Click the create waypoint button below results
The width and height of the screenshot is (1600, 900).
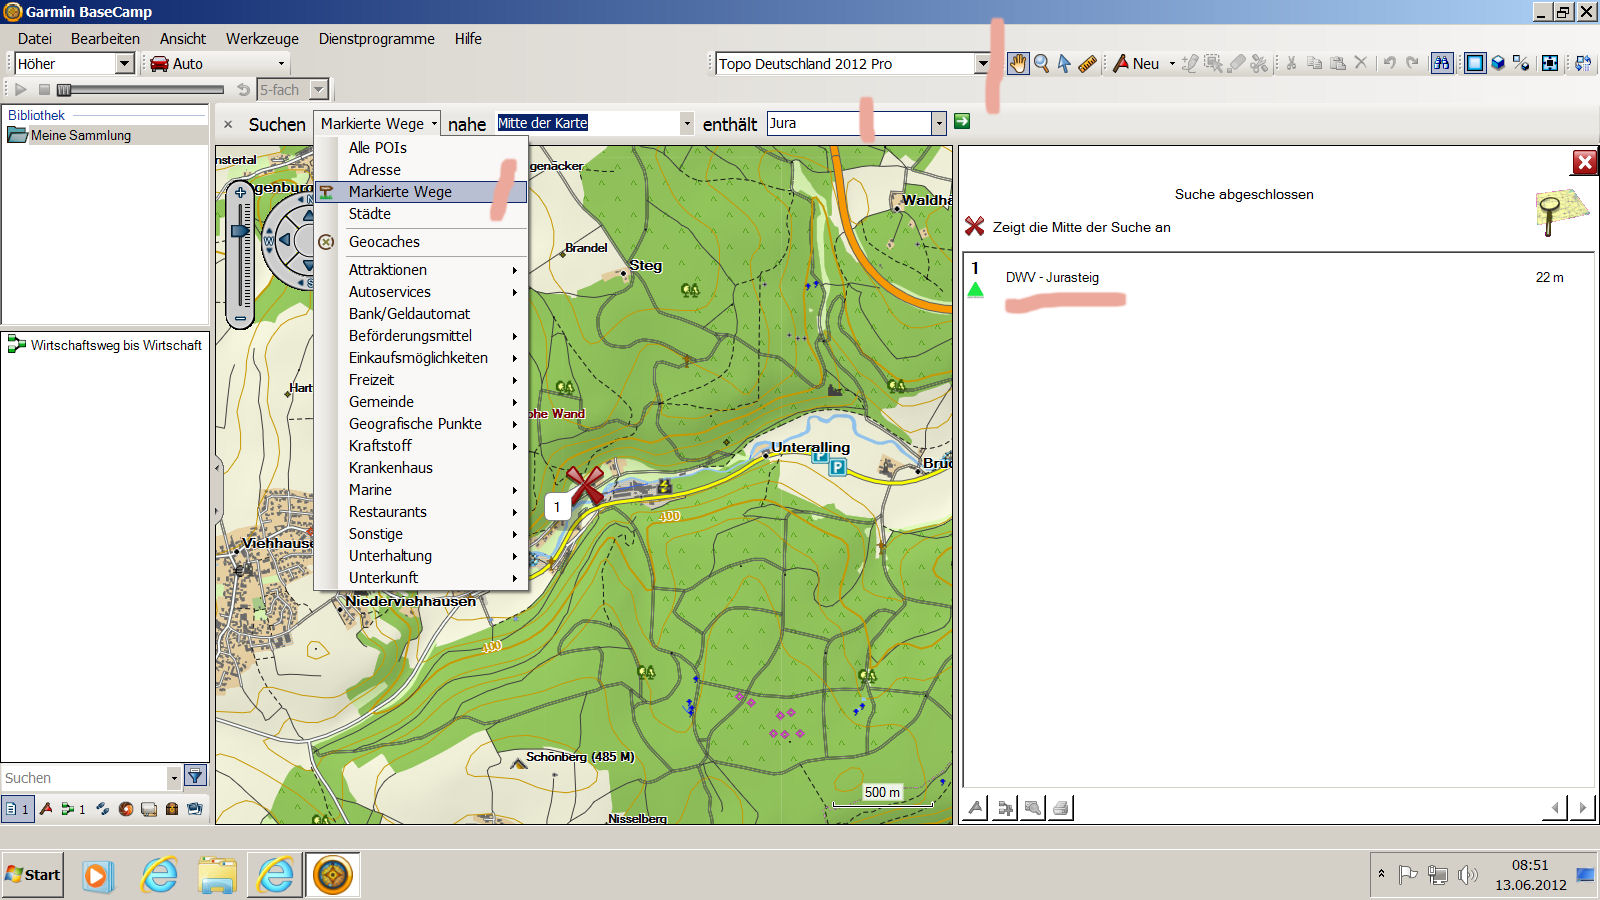pos(976,807)
